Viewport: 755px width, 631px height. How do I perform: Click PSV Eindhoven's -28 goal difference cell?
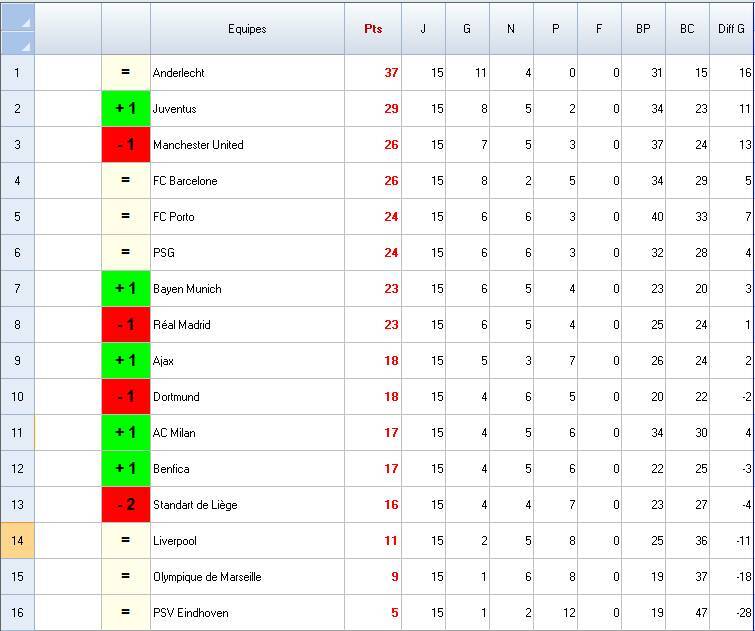point(732,613)
